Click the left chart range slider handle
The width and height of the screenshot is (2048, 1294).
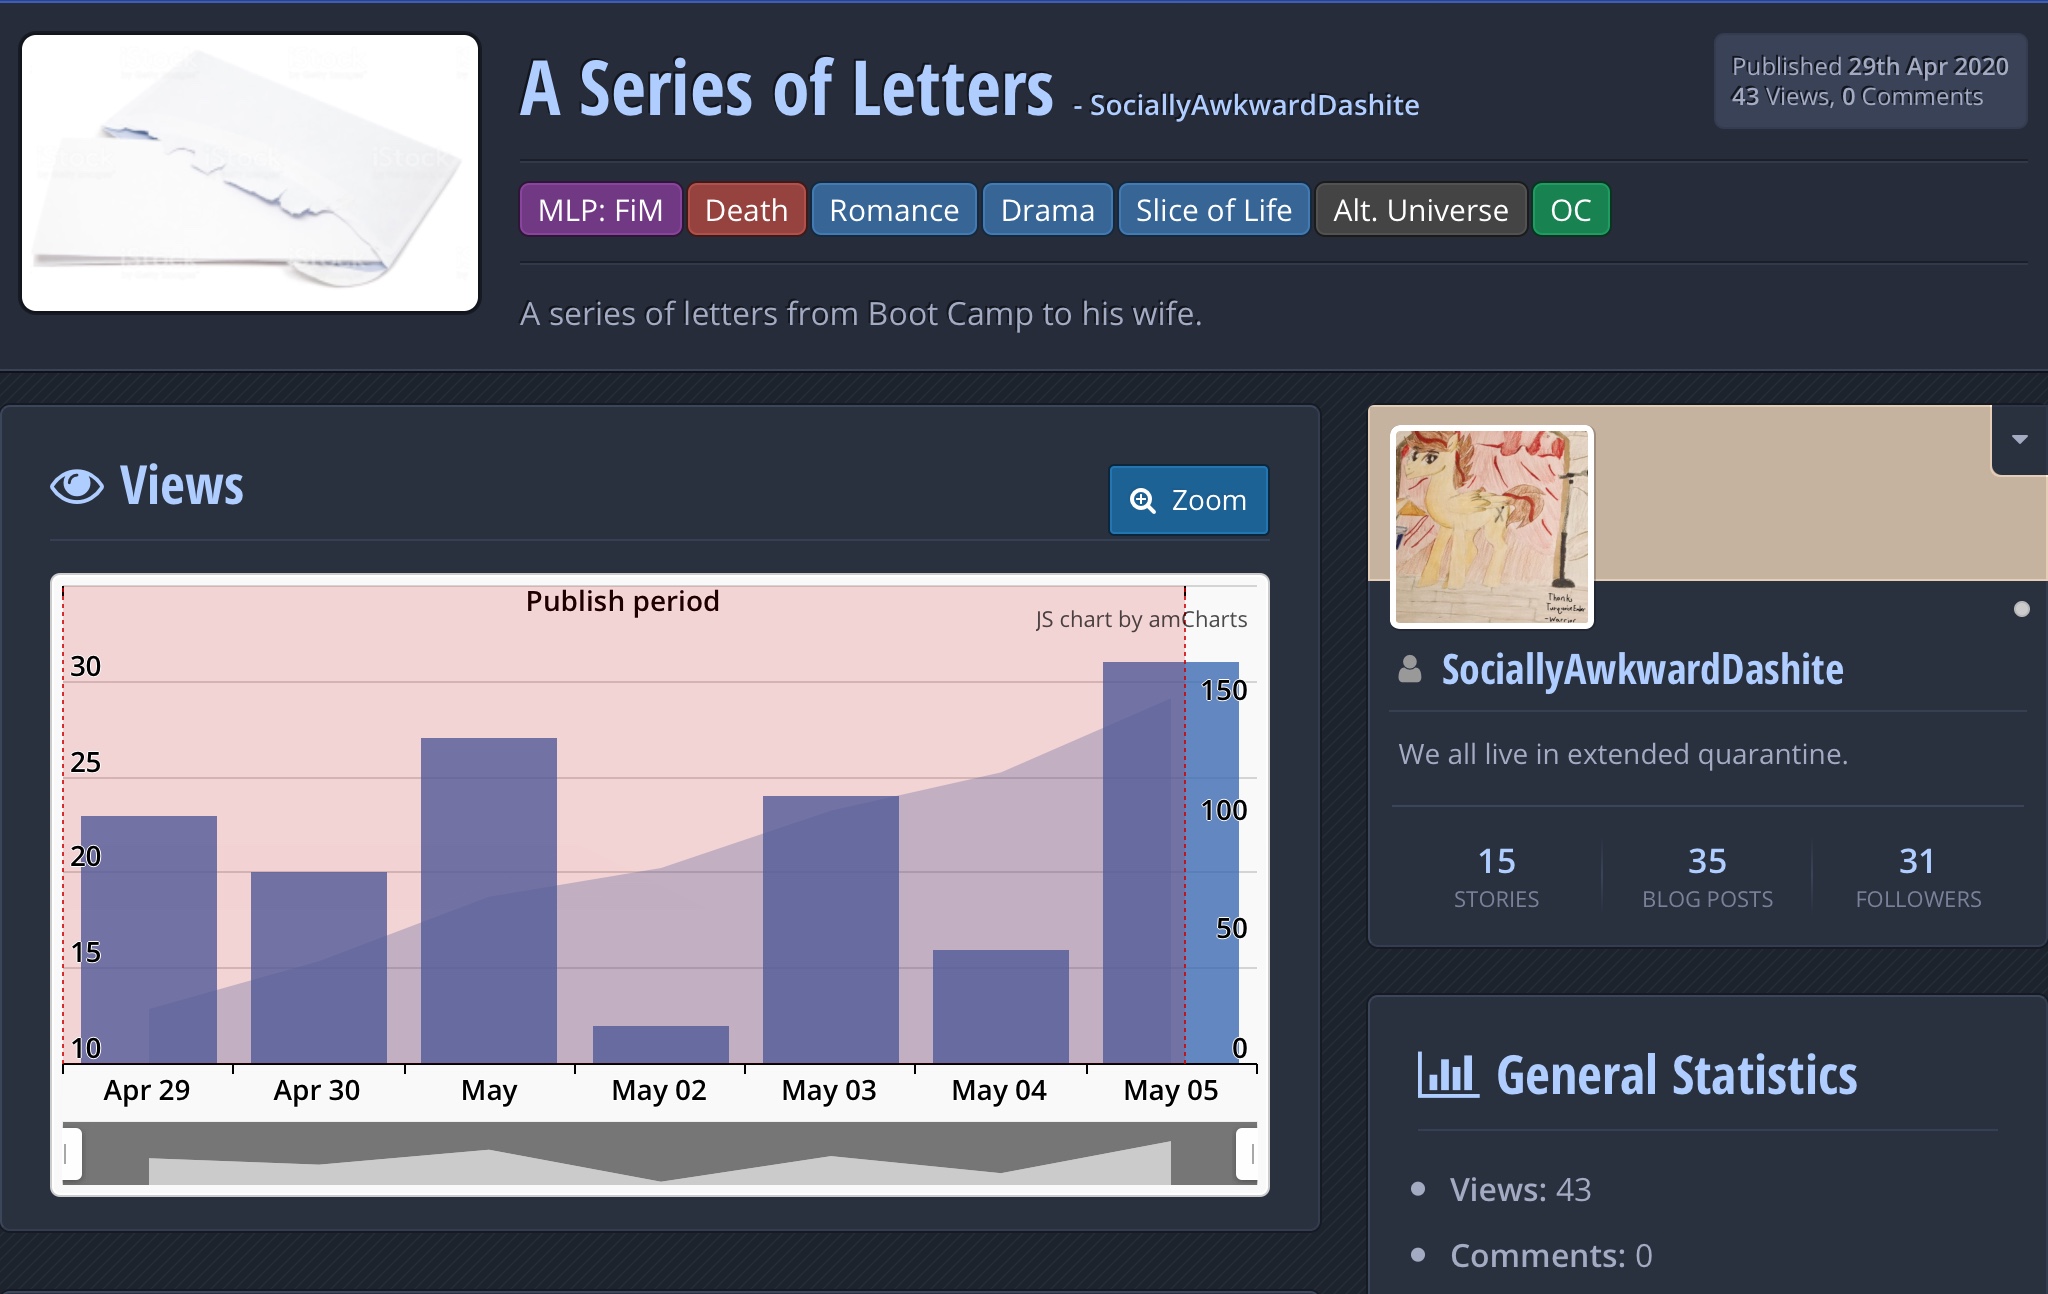tap(71, 1154)
